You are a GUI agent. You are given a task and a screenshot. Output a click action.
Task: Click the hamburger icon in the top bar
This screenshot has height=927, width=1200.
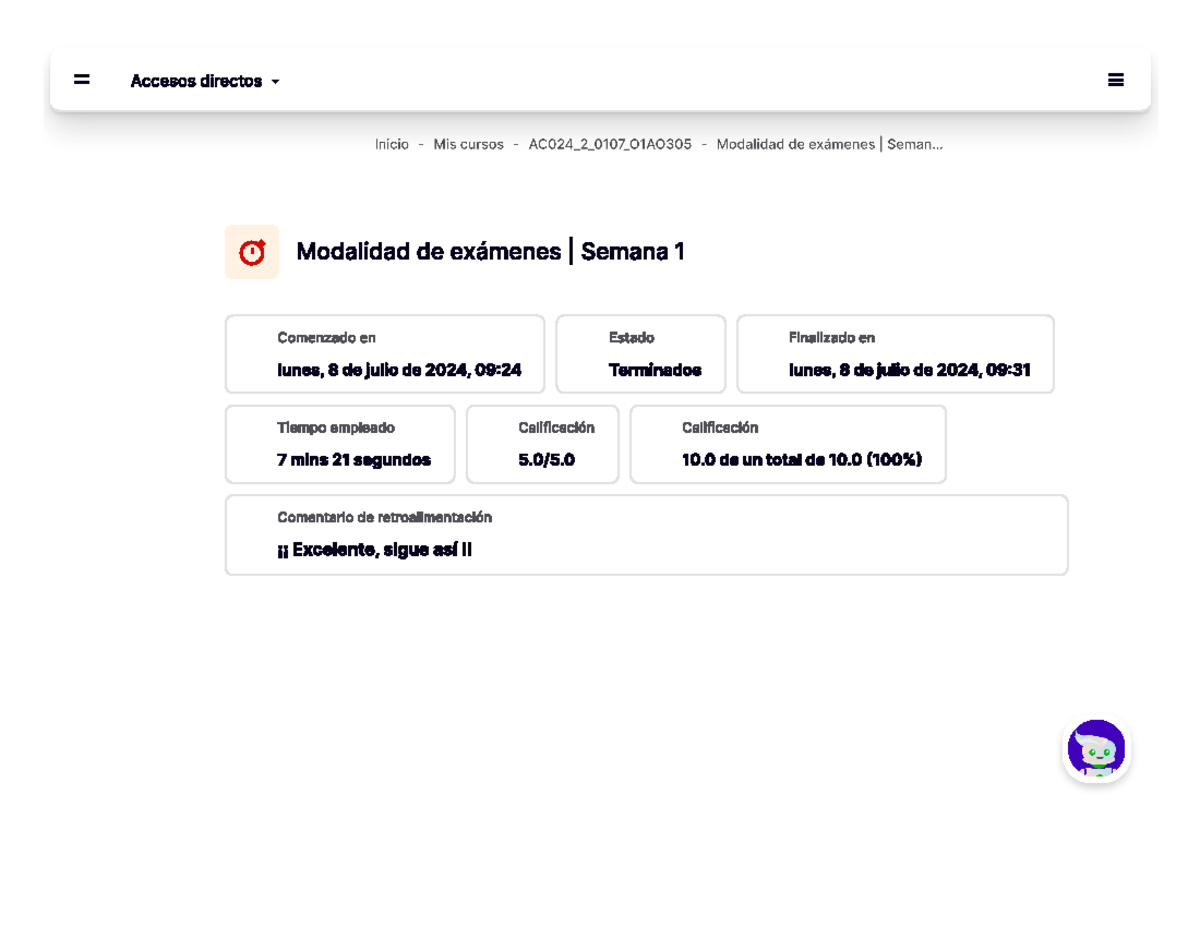tap(80, 80)
